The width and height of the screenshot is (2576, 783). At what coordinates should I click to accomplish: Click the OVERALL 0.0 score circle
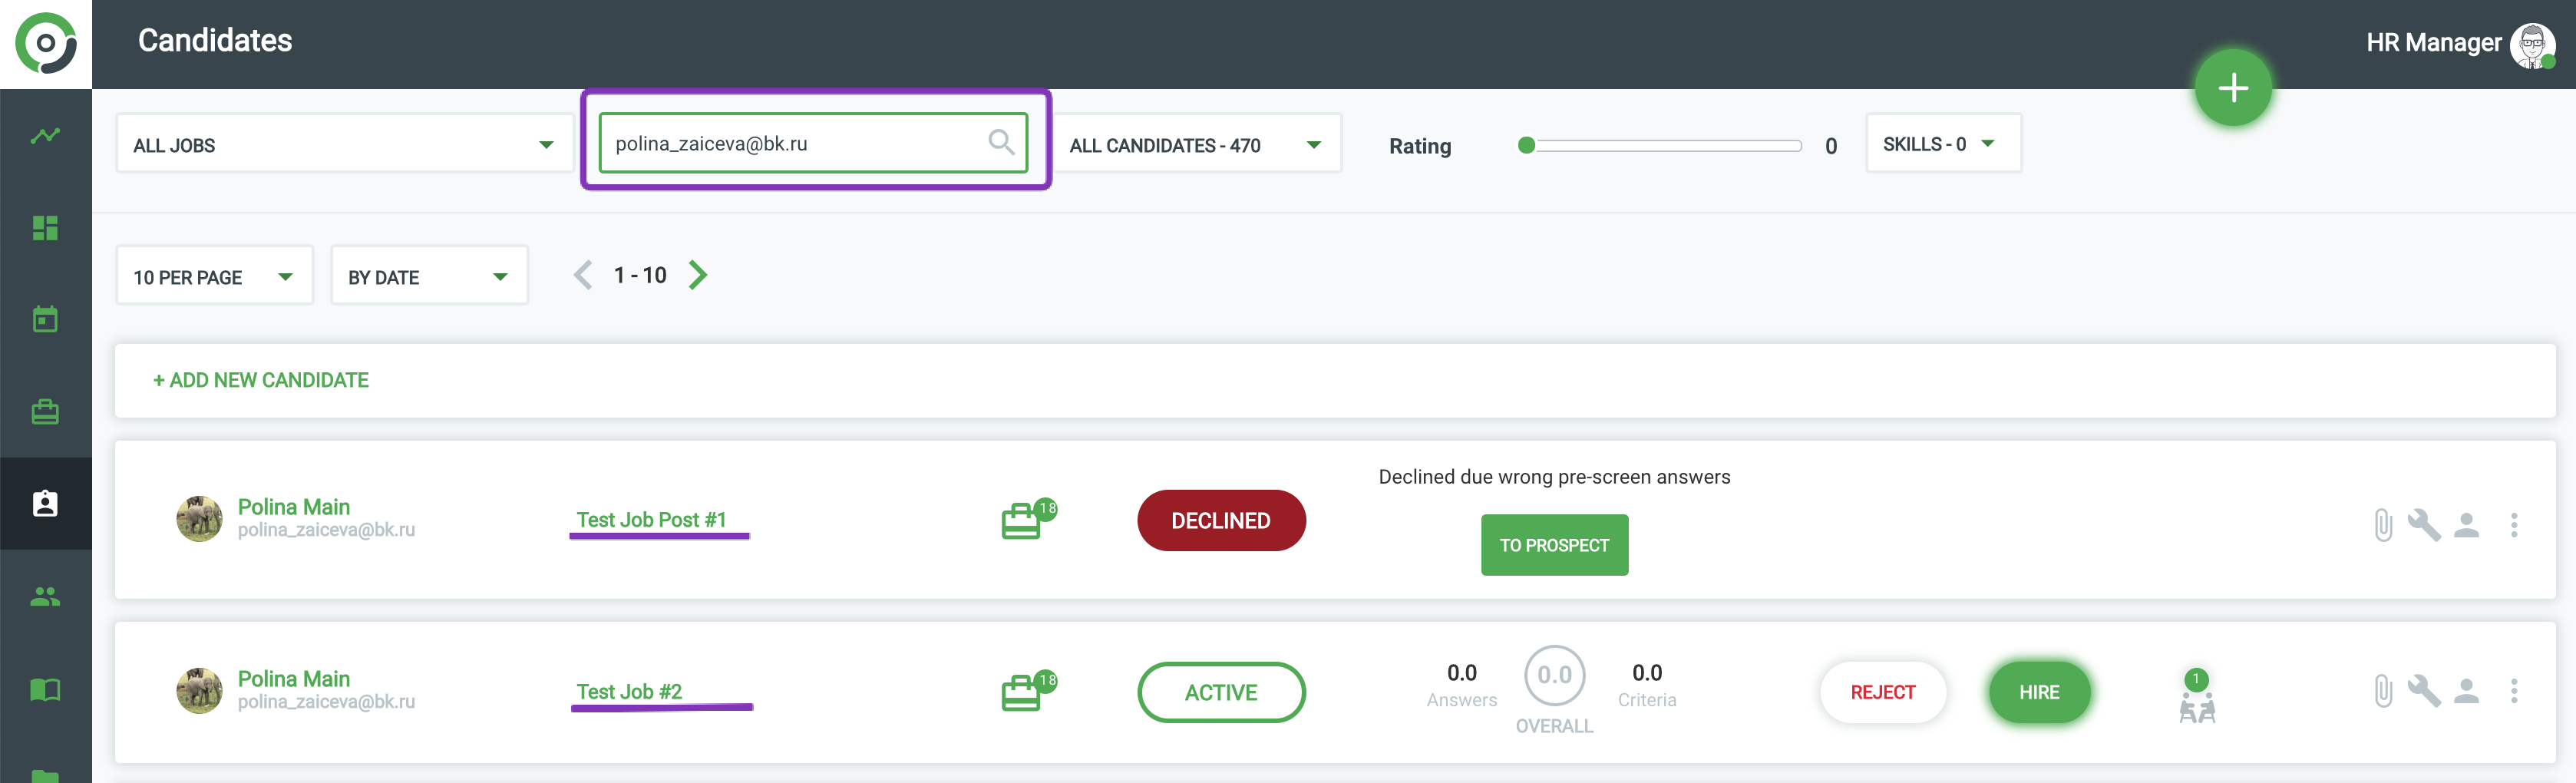(x=1554, y=675)
